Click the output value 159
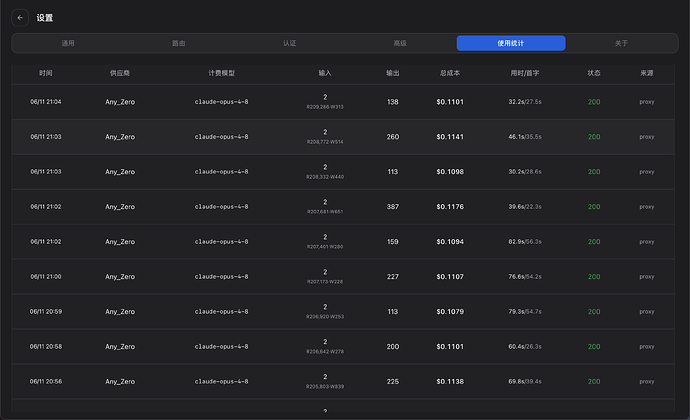 click(x=393, y=242)
